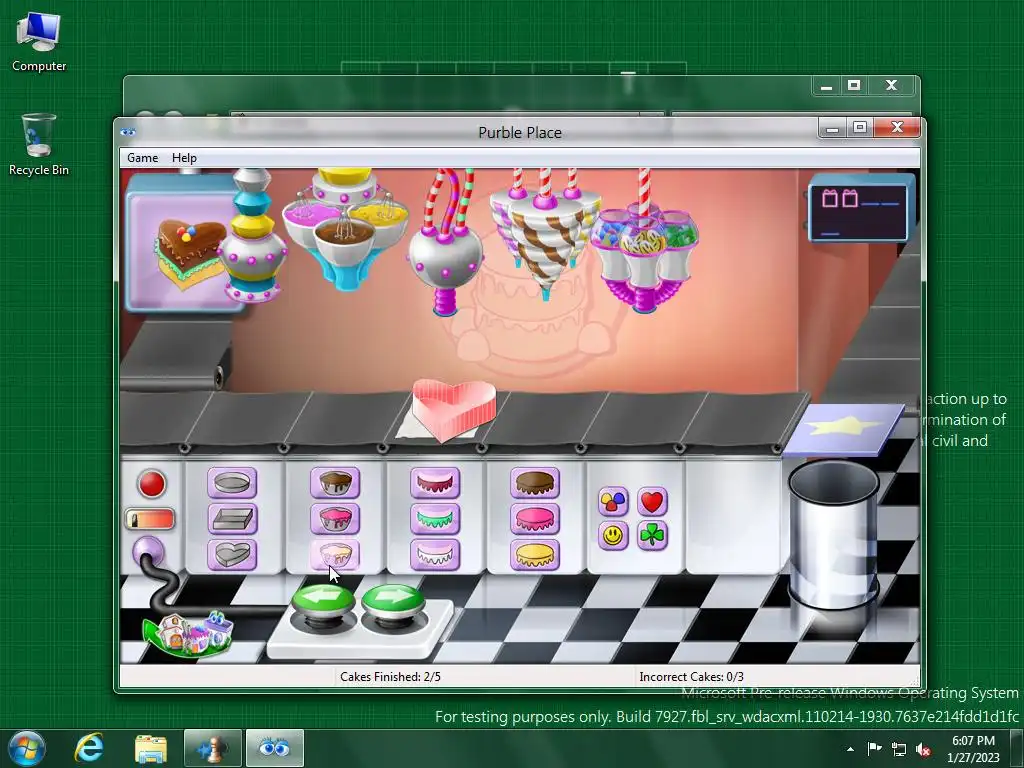Click the purple plug knob
The width and height of the screenshot is (1024, 768).
[x=148, y=552]
